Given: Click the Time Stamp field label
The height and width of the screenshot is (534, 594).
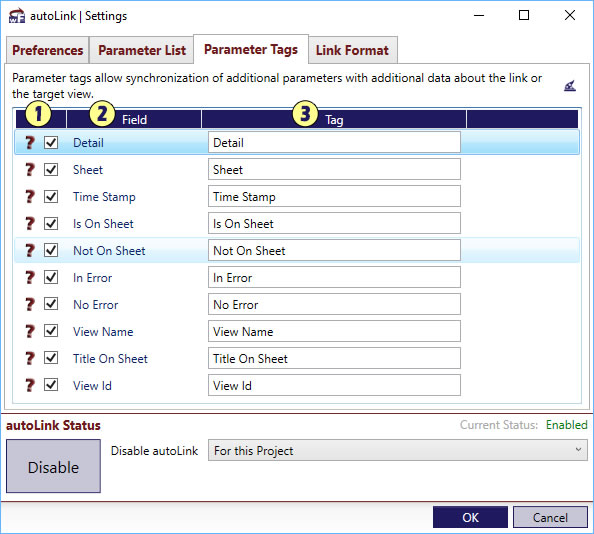Looking at the screenshot, I should (x=104, y=197).
